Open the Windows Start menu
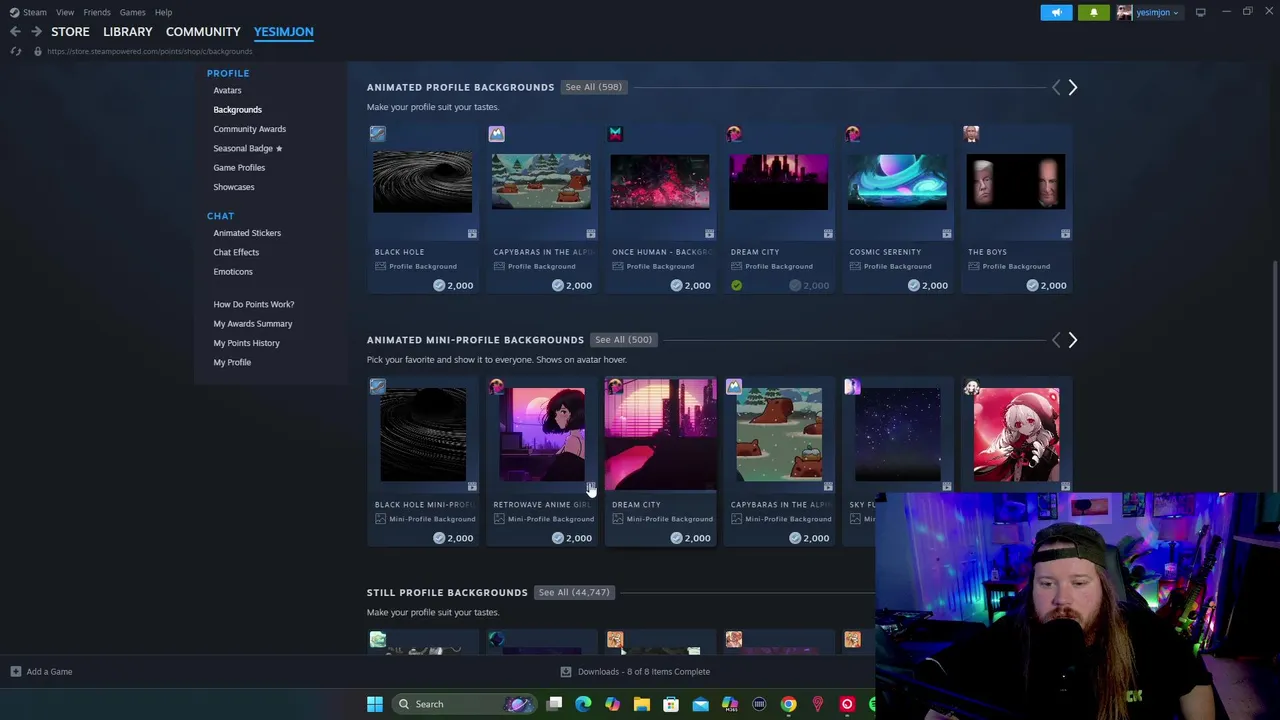This screenshot has width=1280, height=720. click(374, 704)
